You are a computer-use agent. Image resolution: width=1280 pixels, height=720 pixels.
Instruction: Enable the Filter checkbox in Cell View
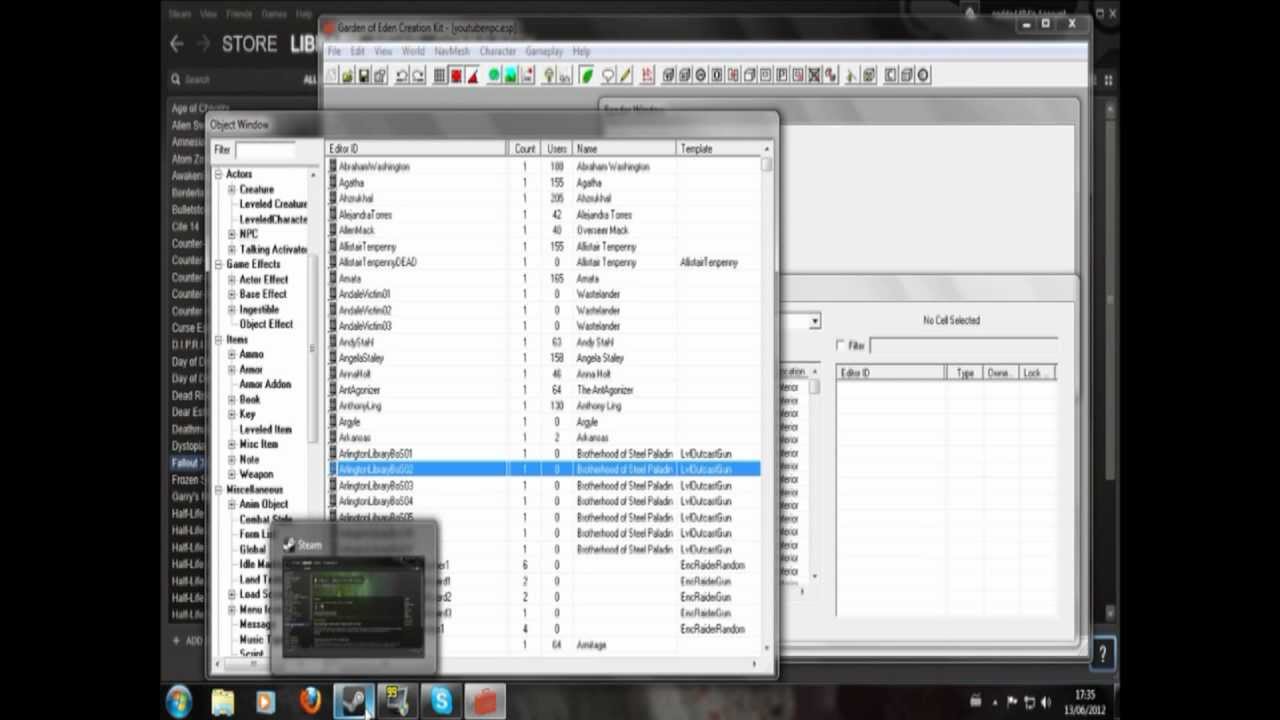tap(841, 345)
